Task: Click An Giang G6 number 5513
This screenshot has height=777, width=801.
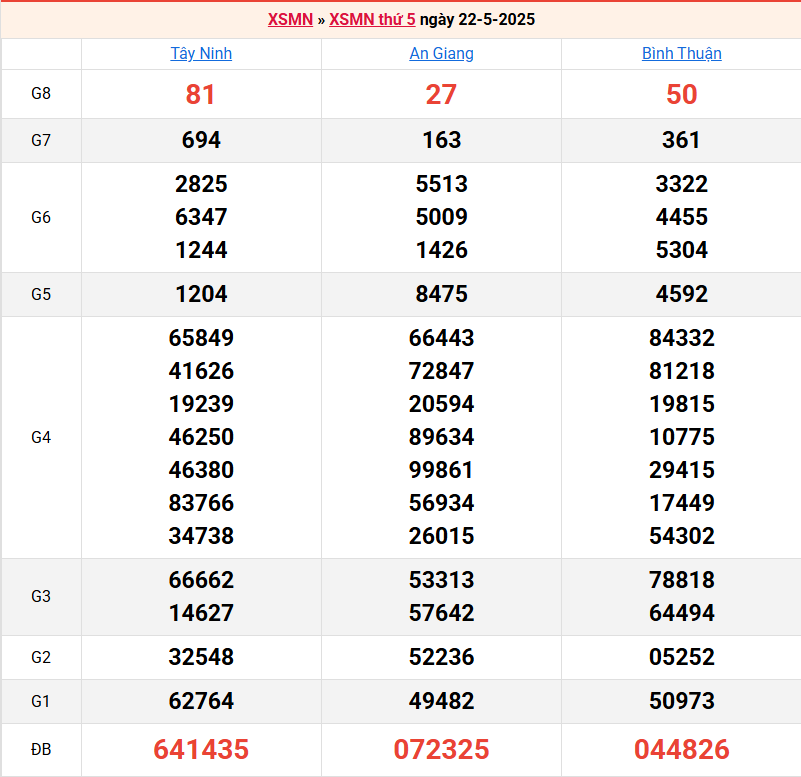Action: click(x=441, y=184)
